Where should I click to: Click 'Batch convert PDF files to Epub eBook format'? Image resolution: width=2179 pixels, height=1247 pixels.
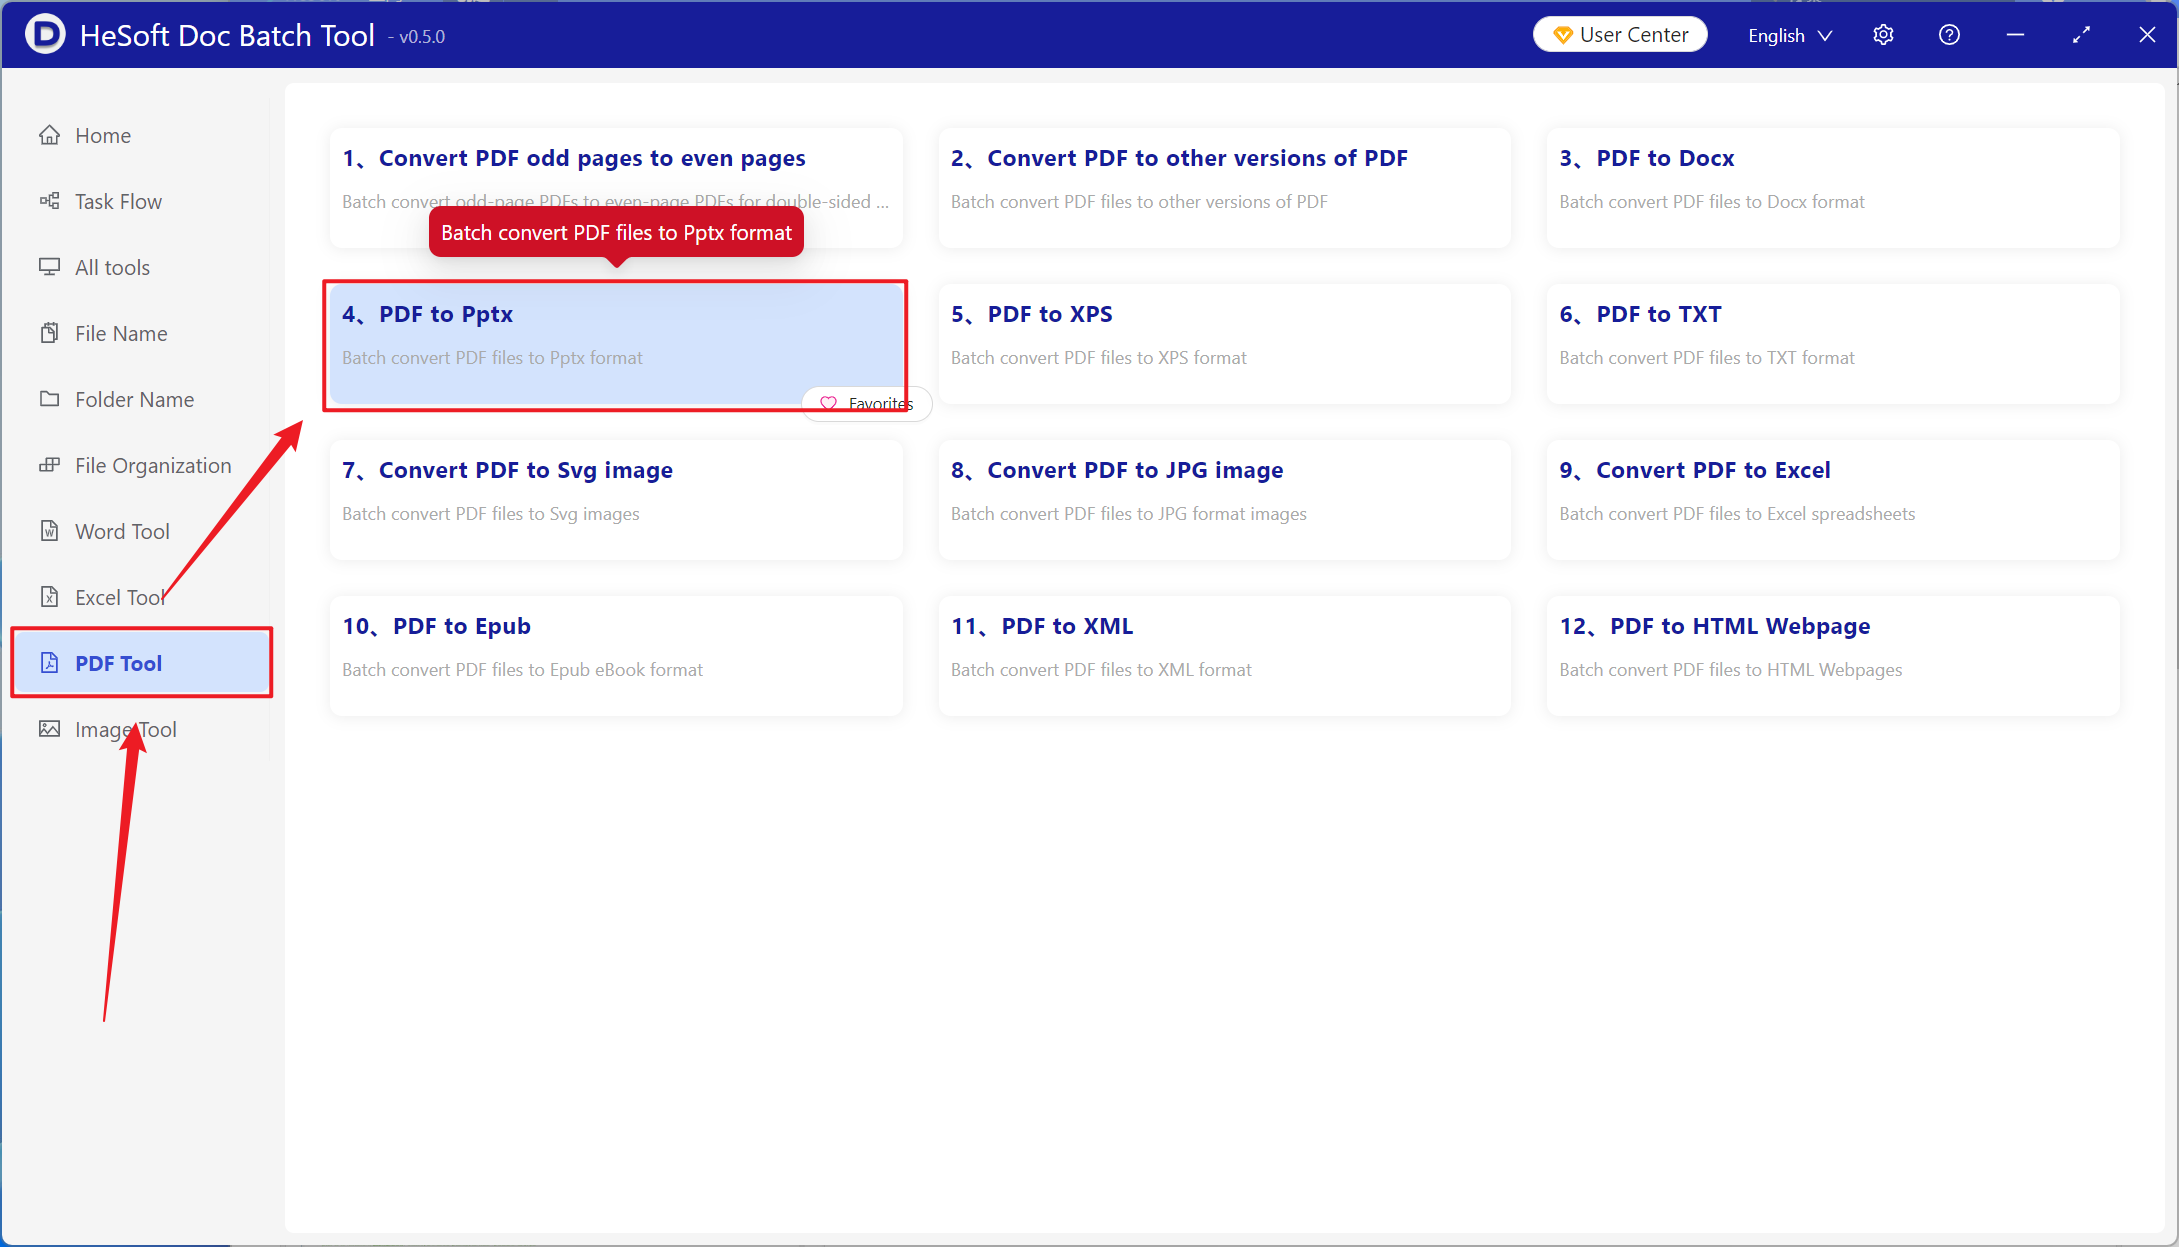(523, 670)
